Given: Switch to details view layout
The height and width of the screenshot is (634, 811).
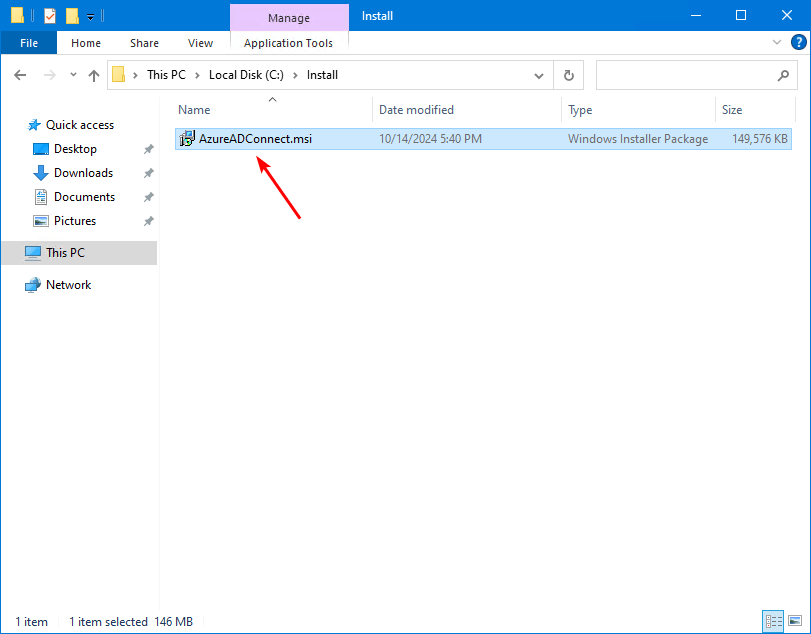Looking at the screenshot, I should click(x=772, y=621).
